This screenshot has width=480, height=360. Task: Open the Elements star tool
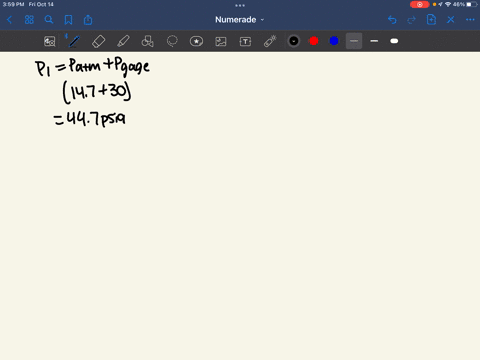pyautogui.click(x=196, y=41)
